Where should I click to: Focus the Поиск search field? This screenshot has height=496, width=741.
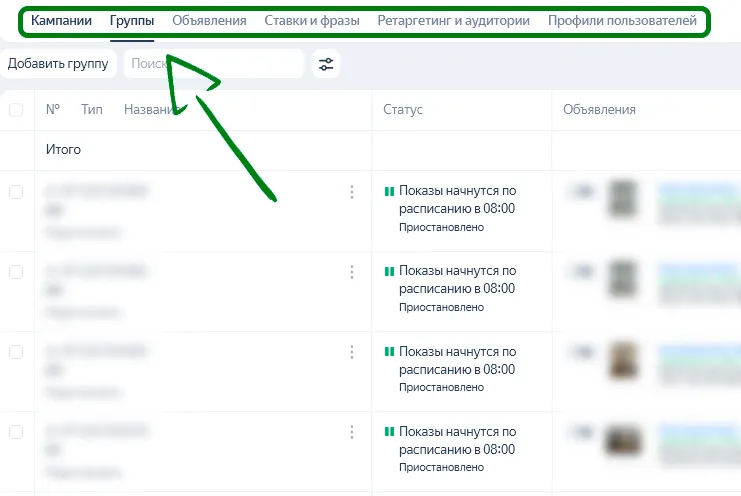coord(214,64)
